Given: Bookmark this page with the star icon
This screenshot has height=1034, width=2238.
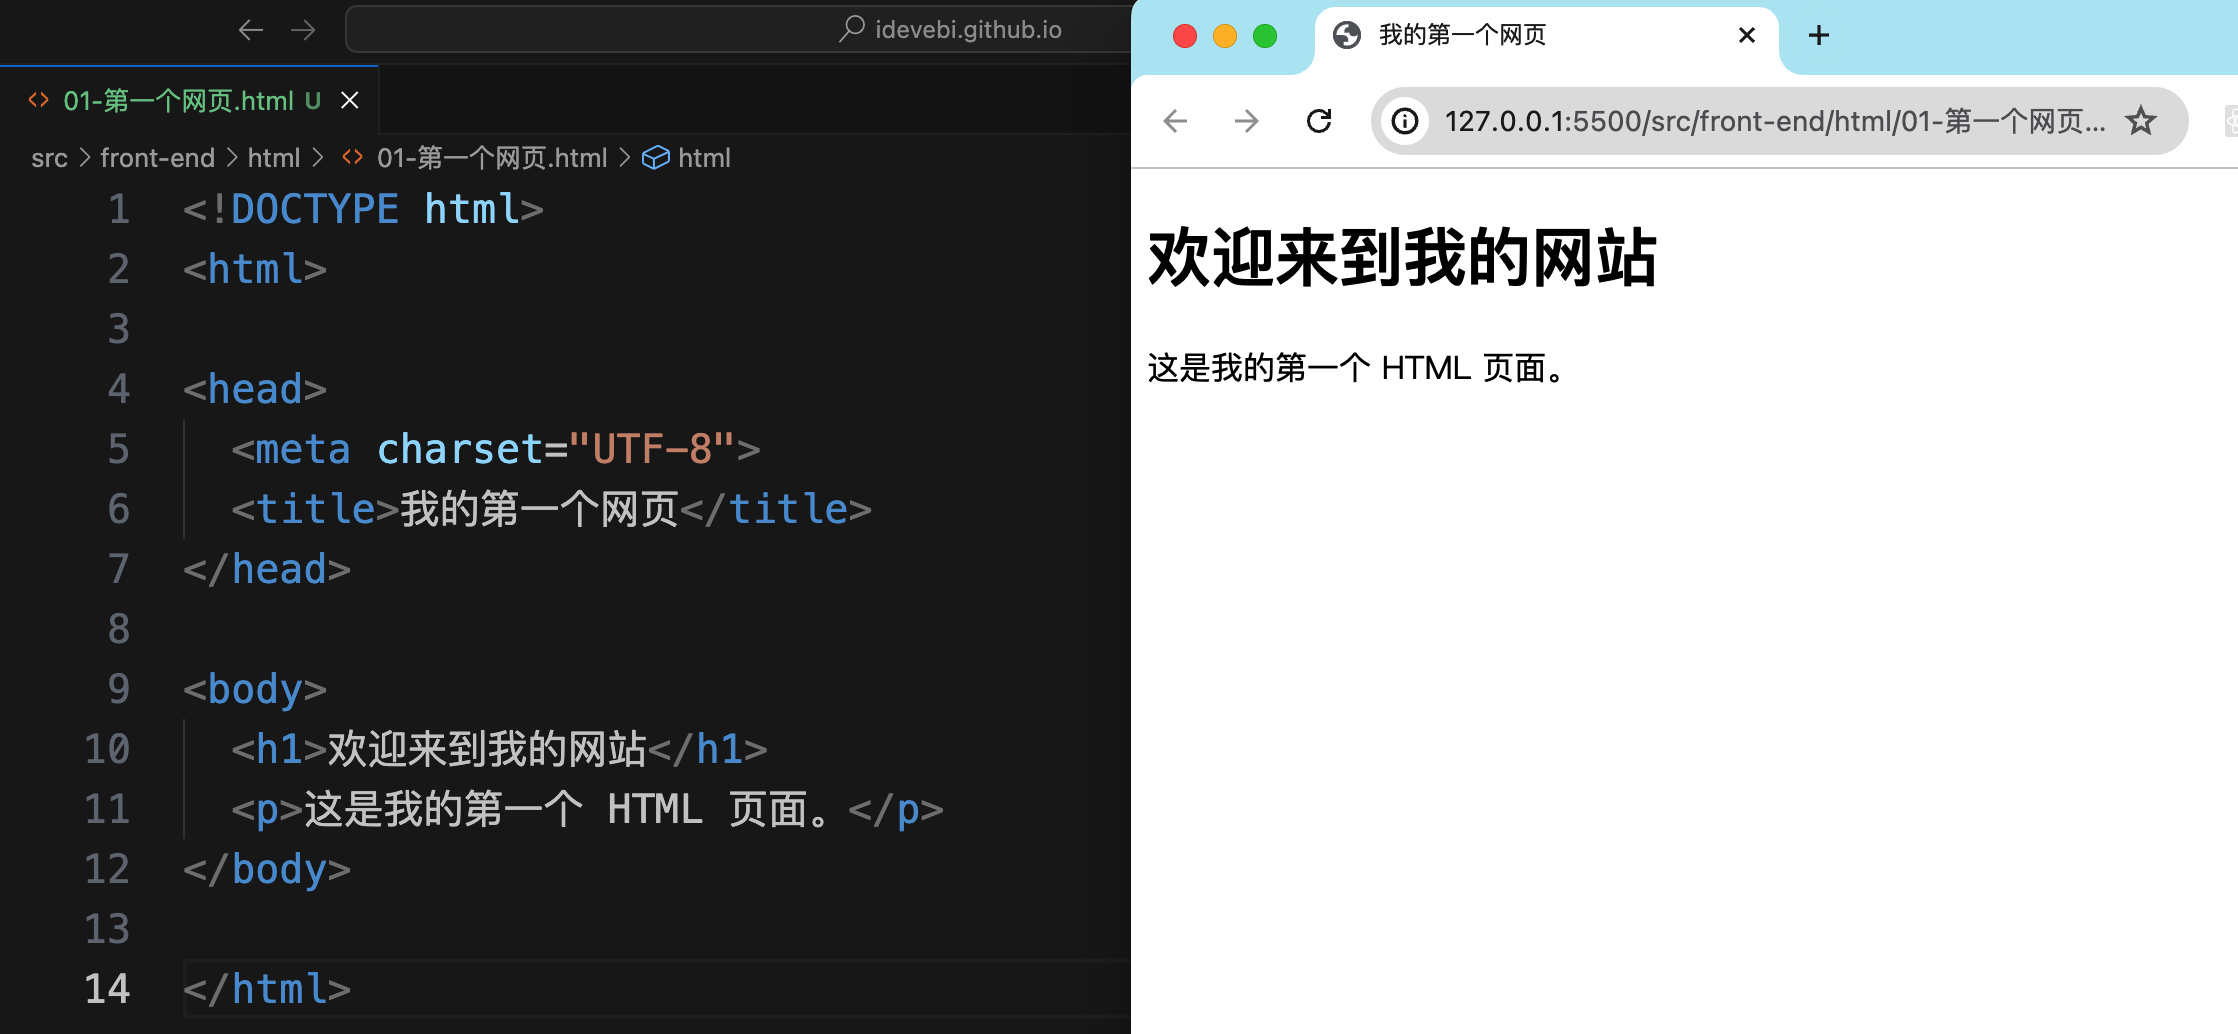Looking at the screenshot, I should 2141,121.
